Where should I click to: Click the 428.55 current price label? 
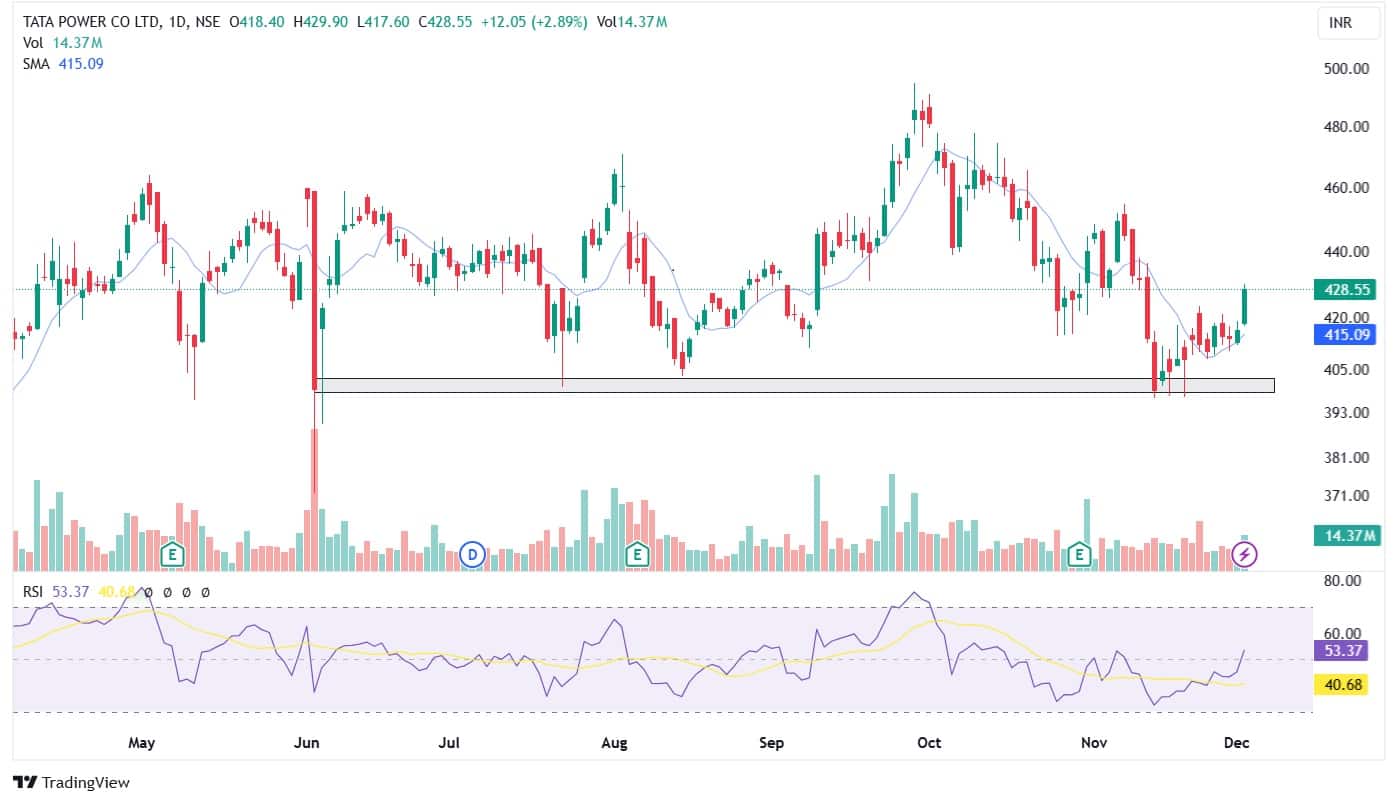[1347, 290]
